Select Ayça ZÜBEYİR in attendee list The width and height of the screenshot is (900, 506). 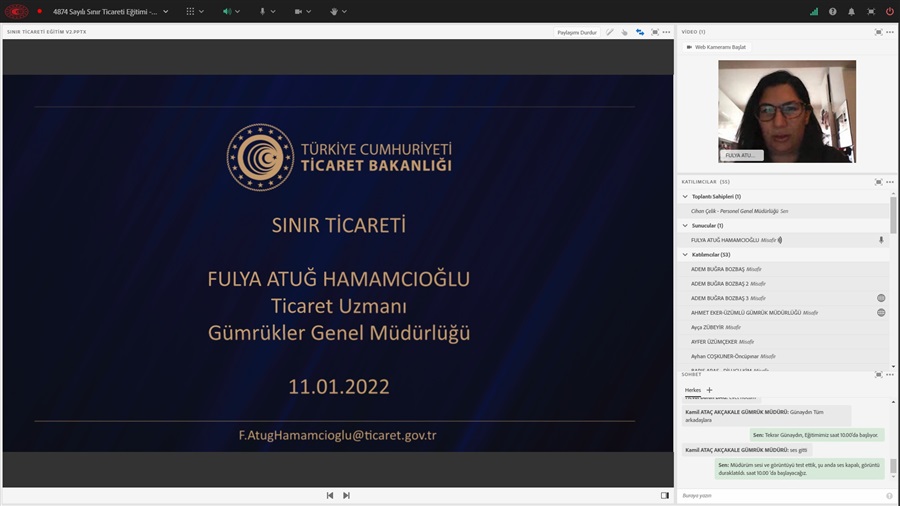tap(783, 327)
